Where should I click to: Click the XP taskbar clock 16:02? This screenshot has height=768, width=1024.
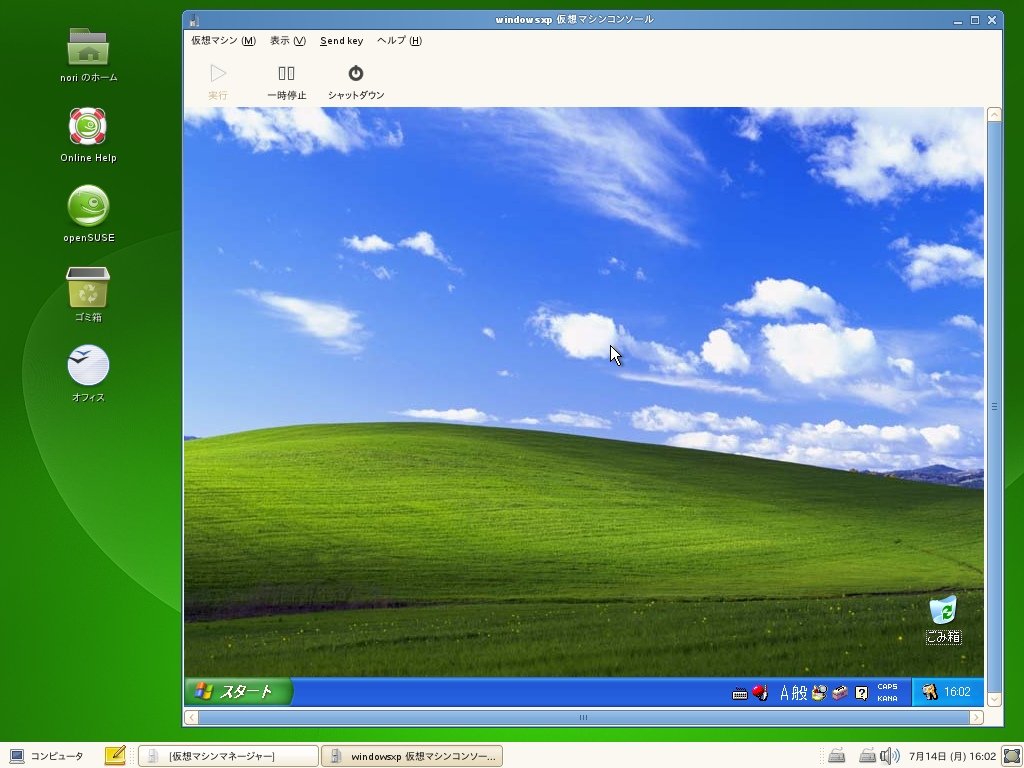957,692
